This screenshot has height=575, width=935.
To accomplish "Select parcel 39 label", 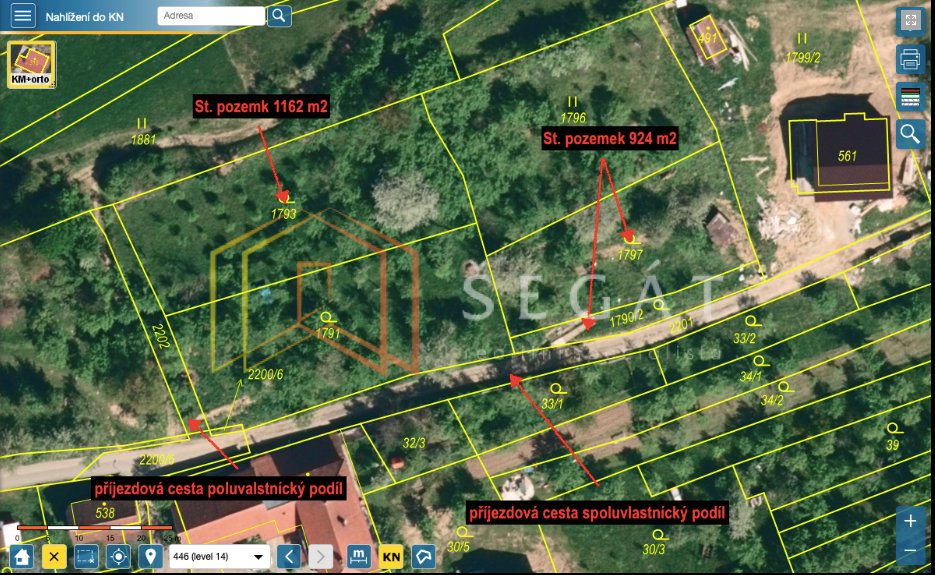I will (x=892, y=444).
